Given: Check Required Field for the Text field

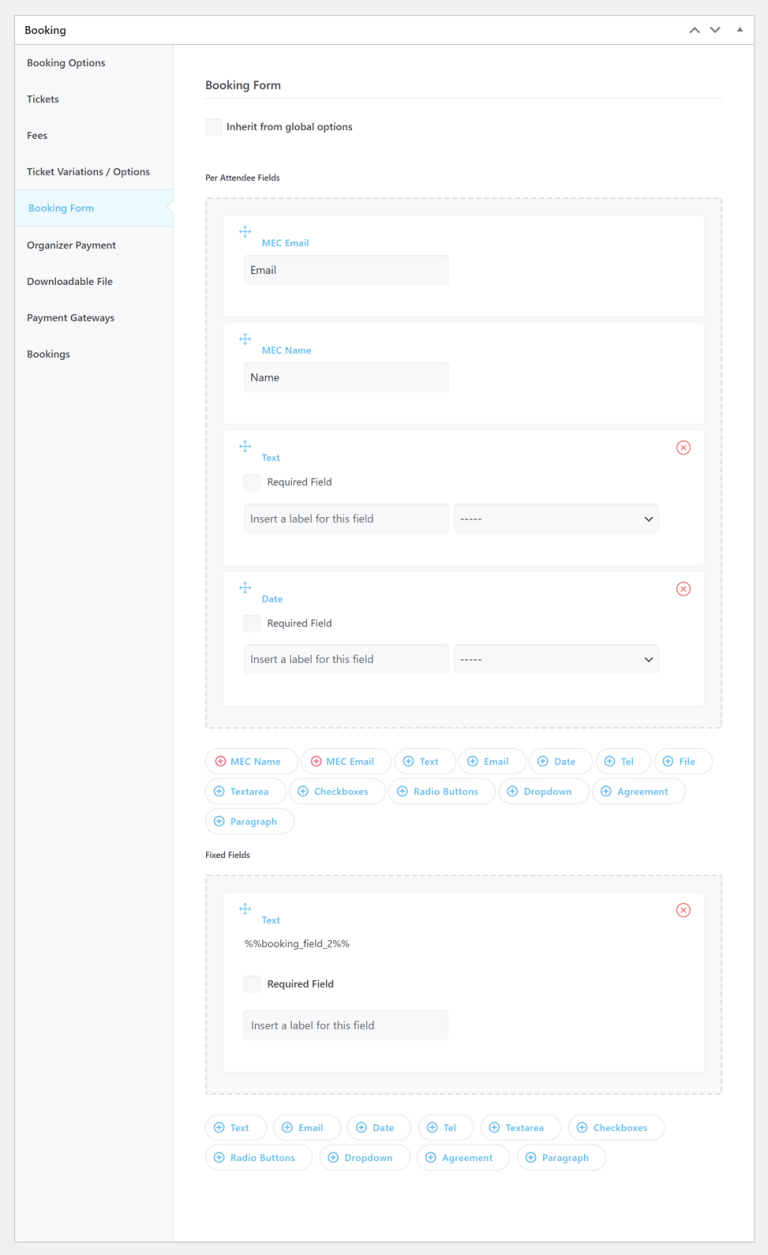Looking at the screenshot, I should tap(252, 482).
